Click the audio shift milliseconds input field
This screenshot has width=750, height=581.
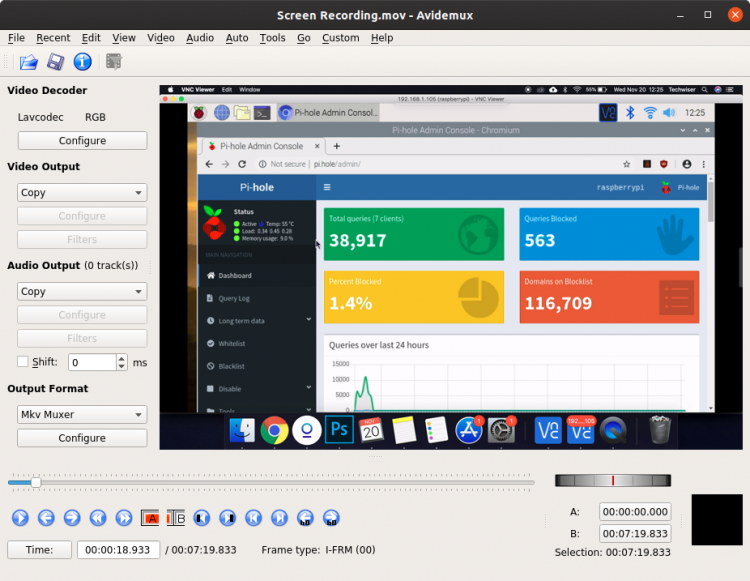coord(93,362)
